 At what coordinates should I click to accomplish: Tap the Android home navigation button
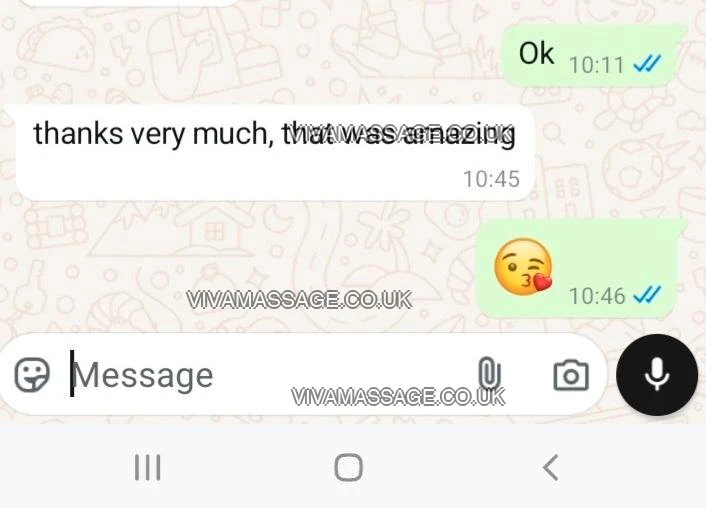point(348,467)
